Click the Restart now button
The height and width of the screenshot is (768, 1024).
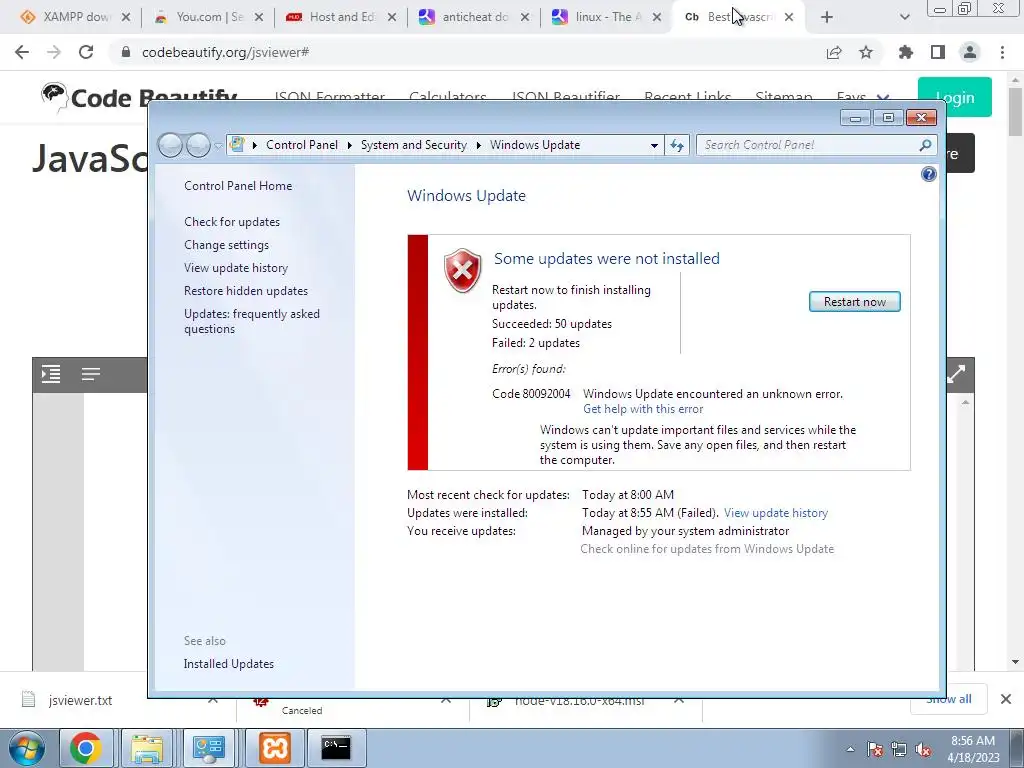coord(854,302)
